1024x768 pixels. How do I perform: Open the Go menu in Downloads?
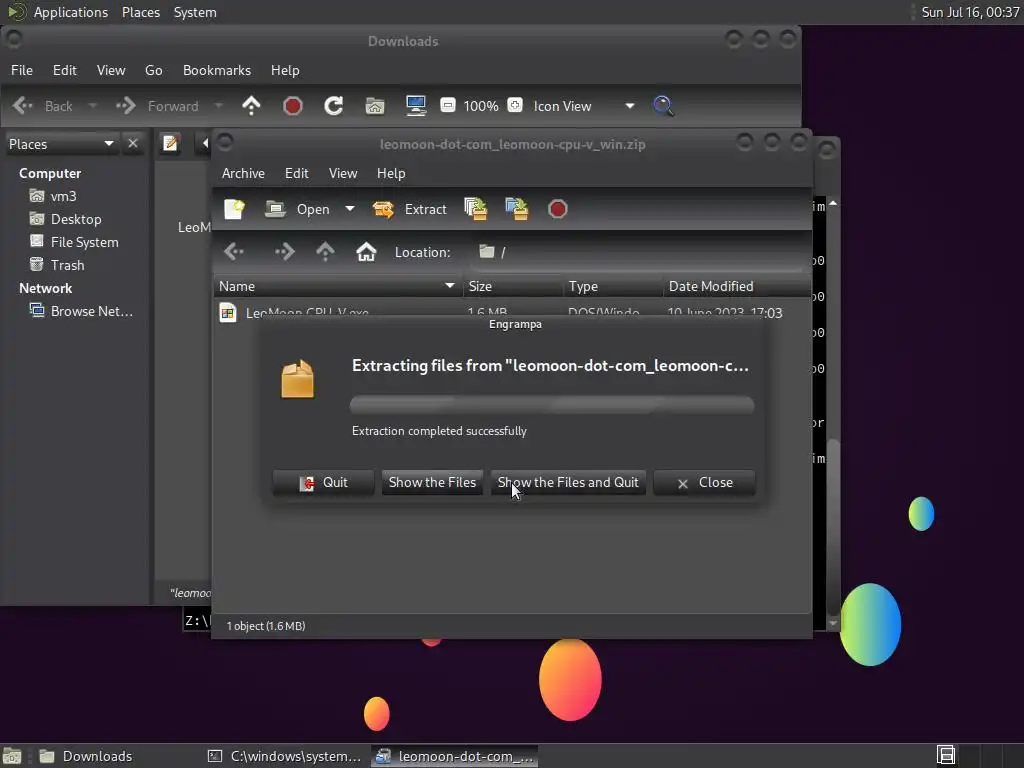(153, 70)
